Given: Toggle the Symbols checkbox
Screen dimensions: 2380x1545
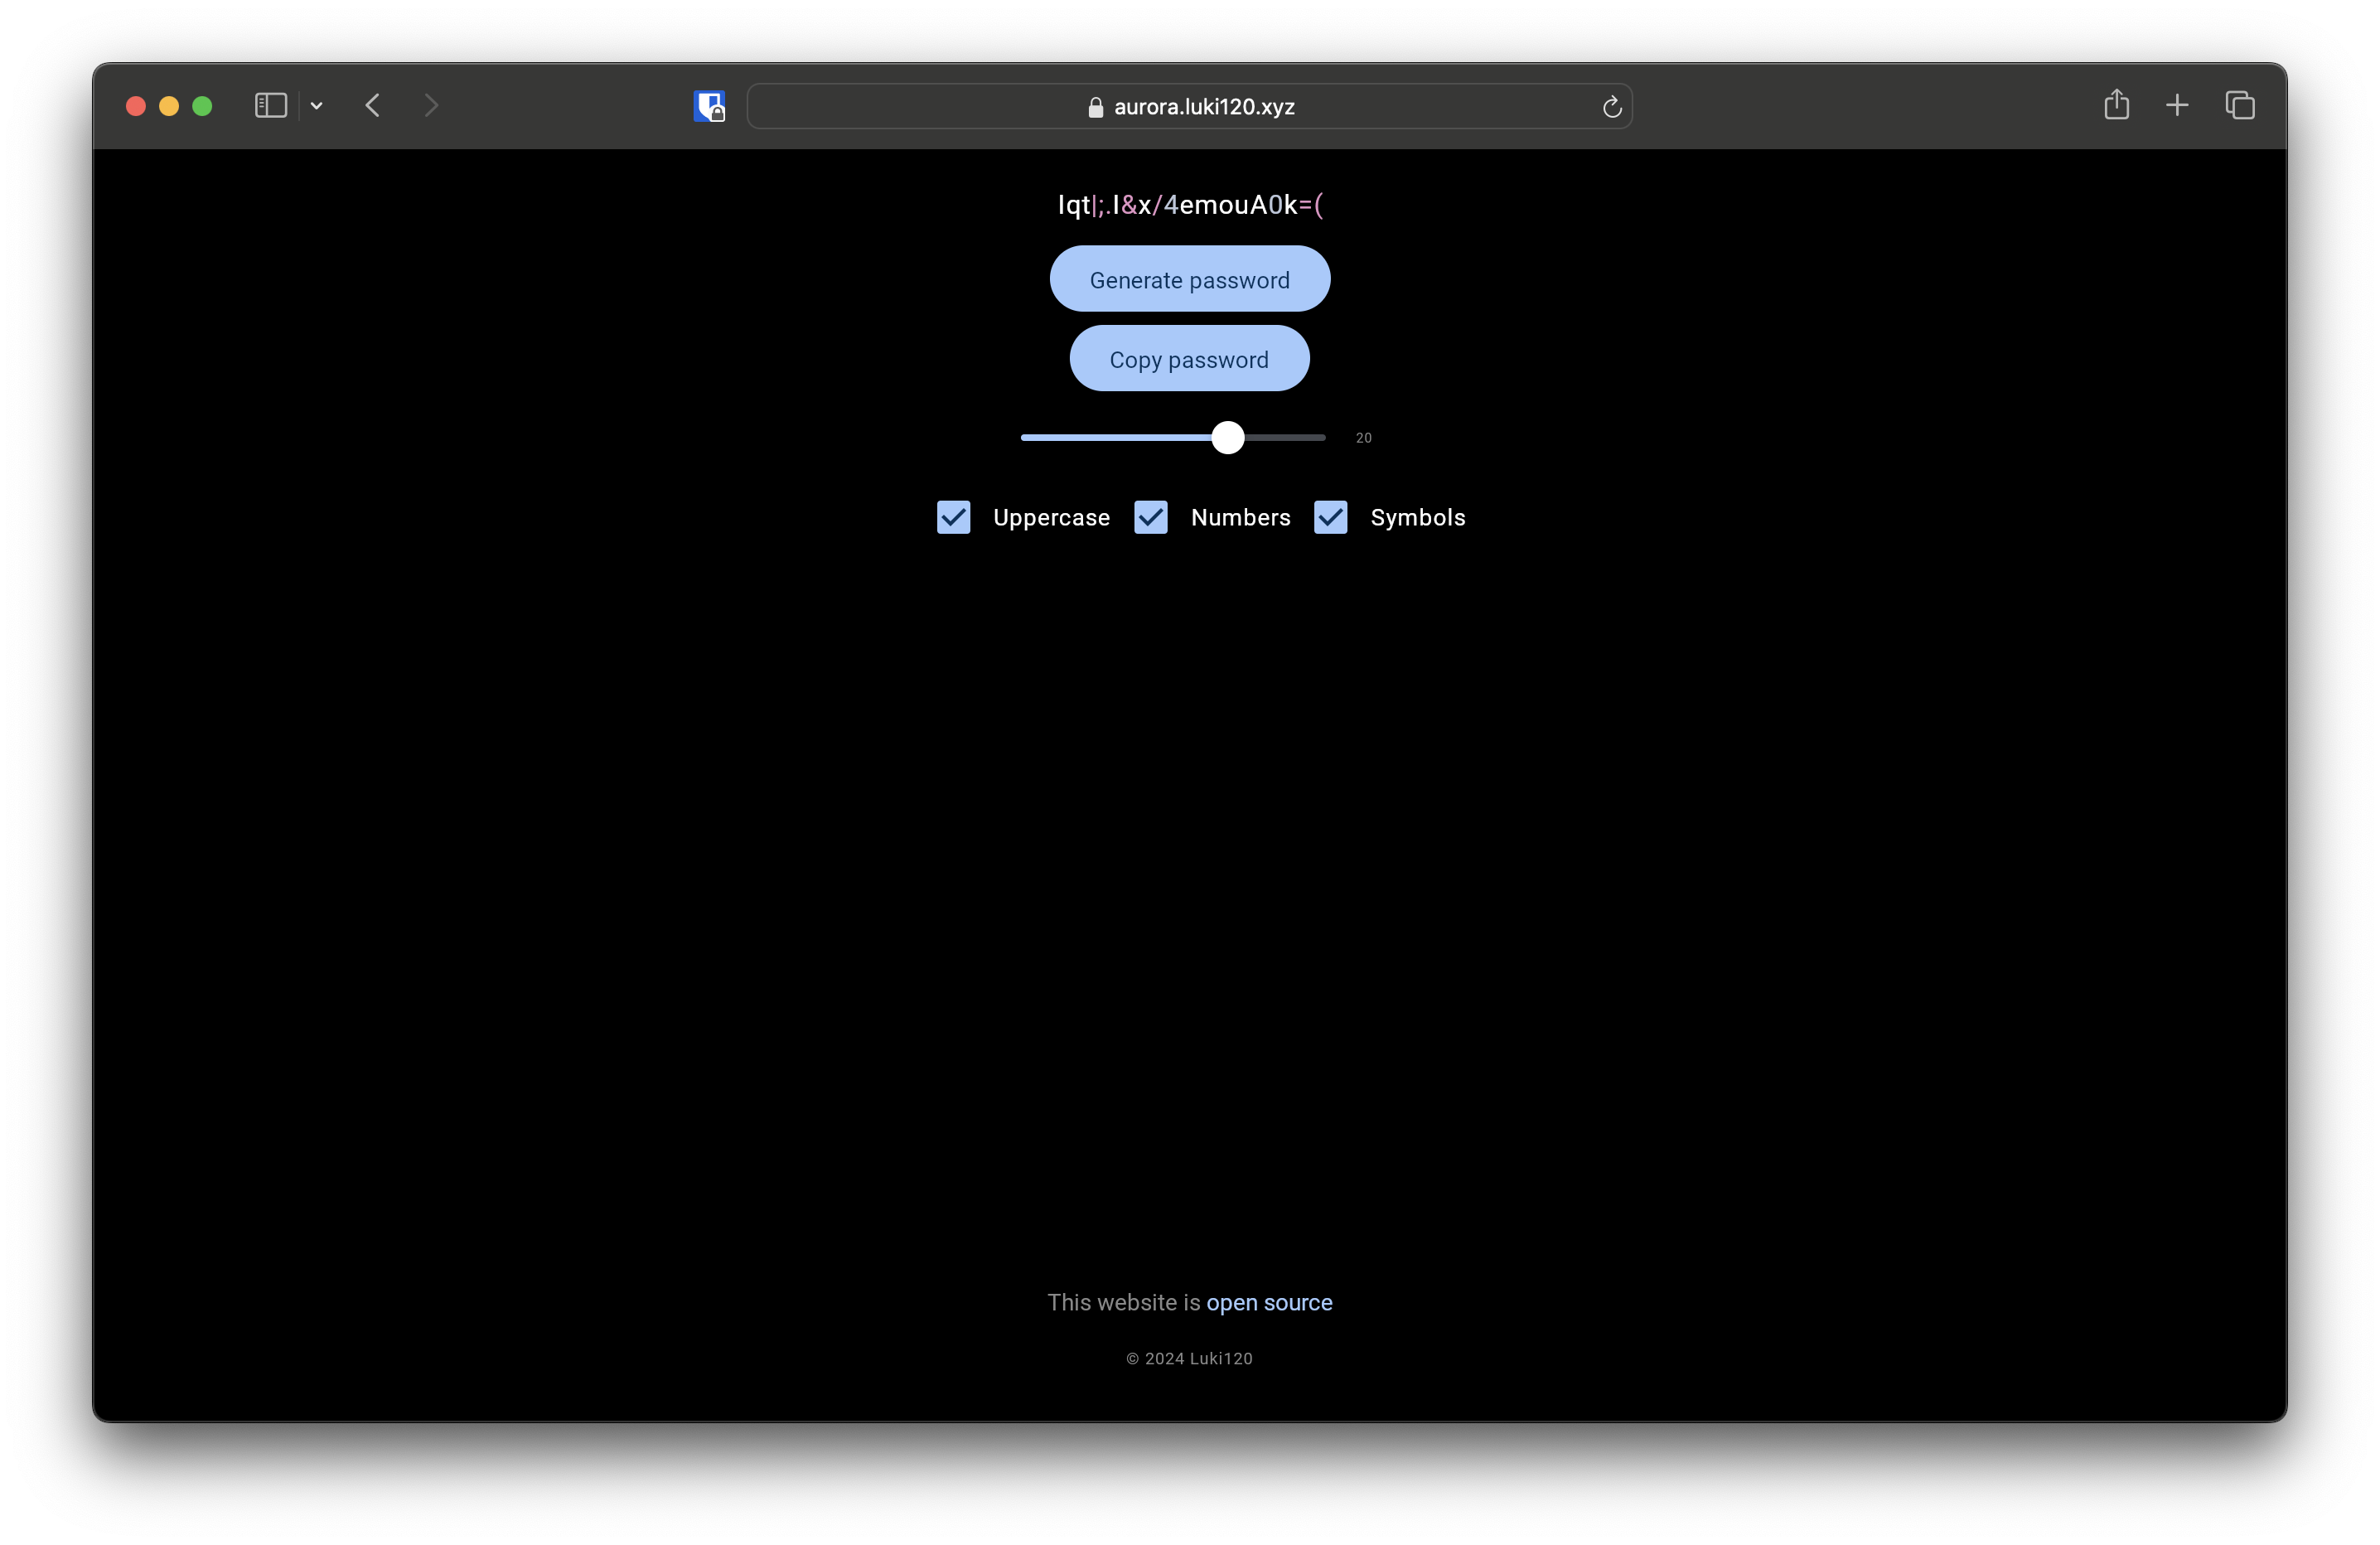Looking at the screenshot, I should pyautogui.click(x=1331, y=517).
